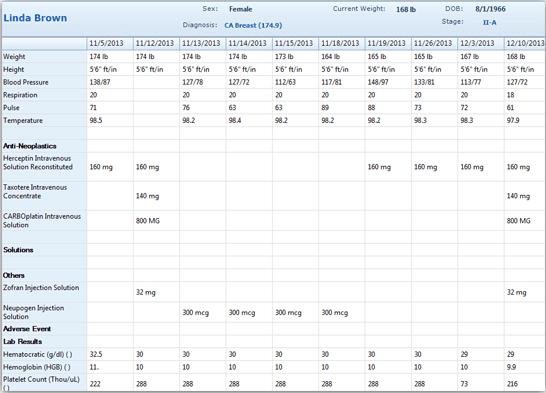Click the Solutions section heading
The image size is (546, 393).
coord(18,250)
